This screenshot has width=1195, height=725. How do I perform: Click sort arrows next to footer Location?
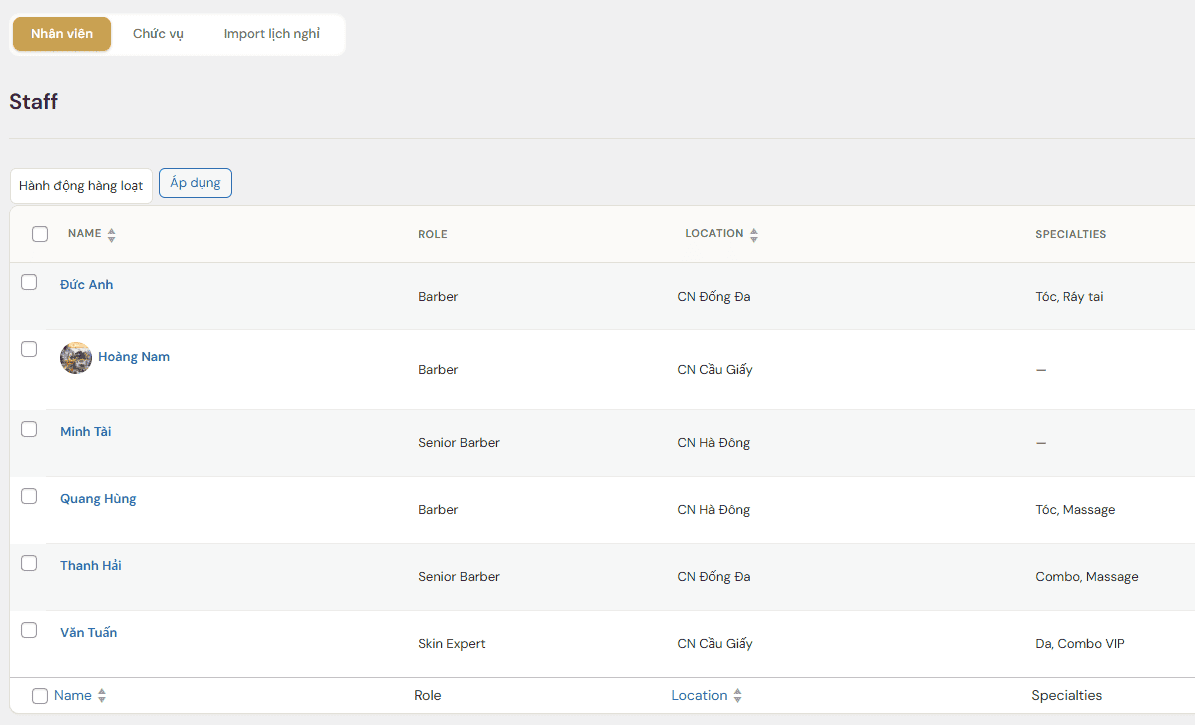tap(738, 696)
